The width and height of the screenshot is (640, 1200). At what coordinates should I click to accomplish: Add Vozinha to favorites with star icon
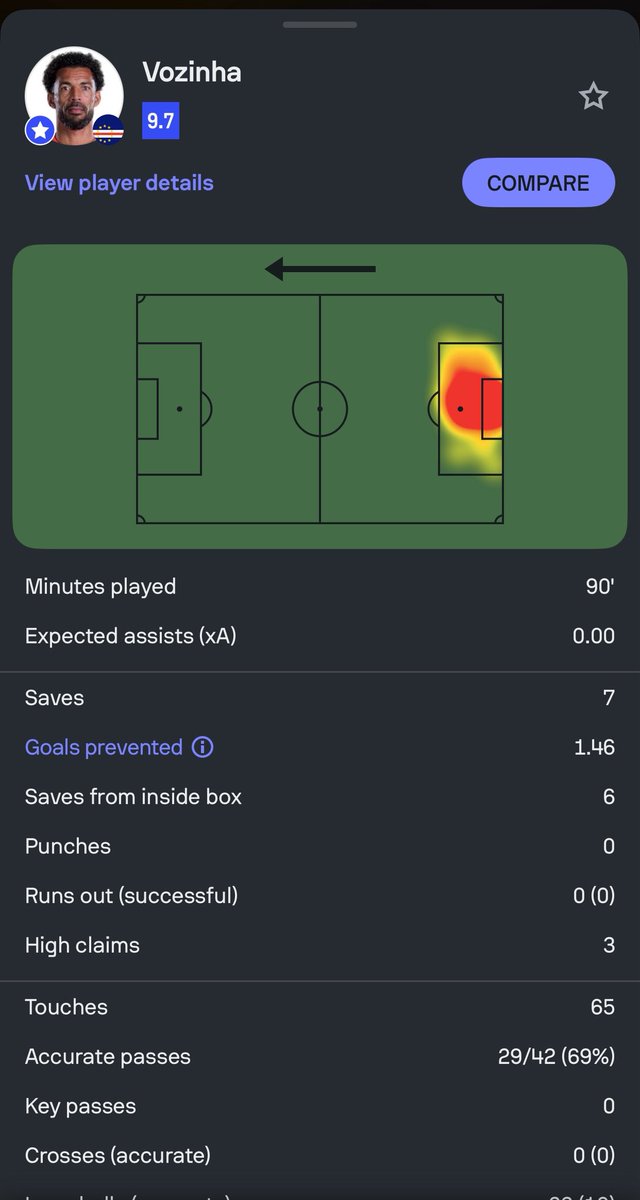pos(593,96)
